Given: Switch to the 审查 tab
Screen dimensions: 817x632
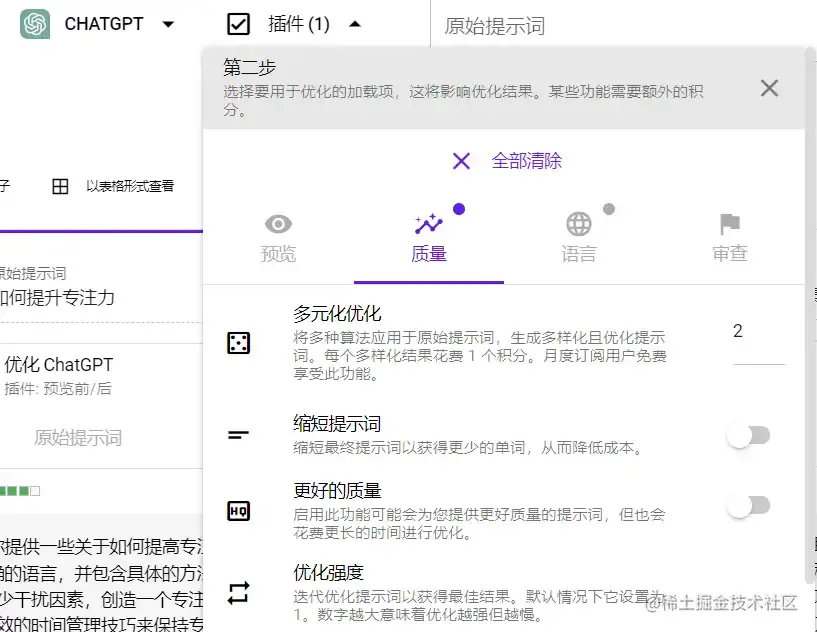Looking at the screenshot, I should pyautogui.click(x=729, y=239).
